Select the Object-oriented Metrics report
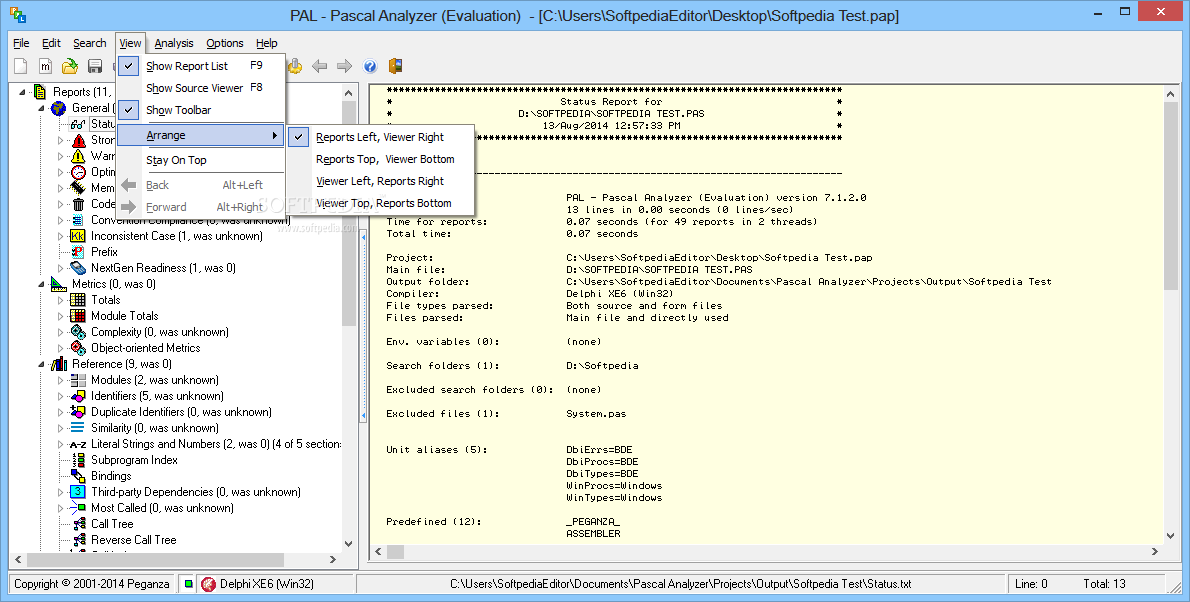Screen dimensions: 1190x602 click(x=146, y=348)
